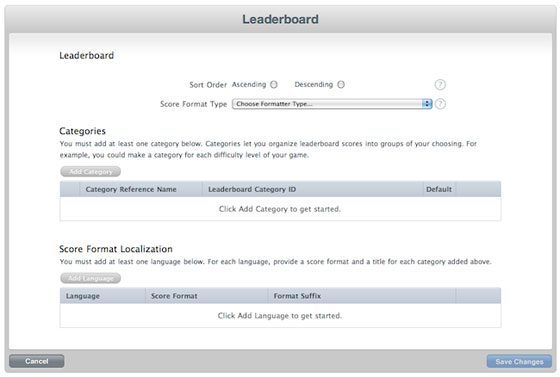Click the empty language table row
The height and width of the screenshot is (377, 560).
click(280, 316)
